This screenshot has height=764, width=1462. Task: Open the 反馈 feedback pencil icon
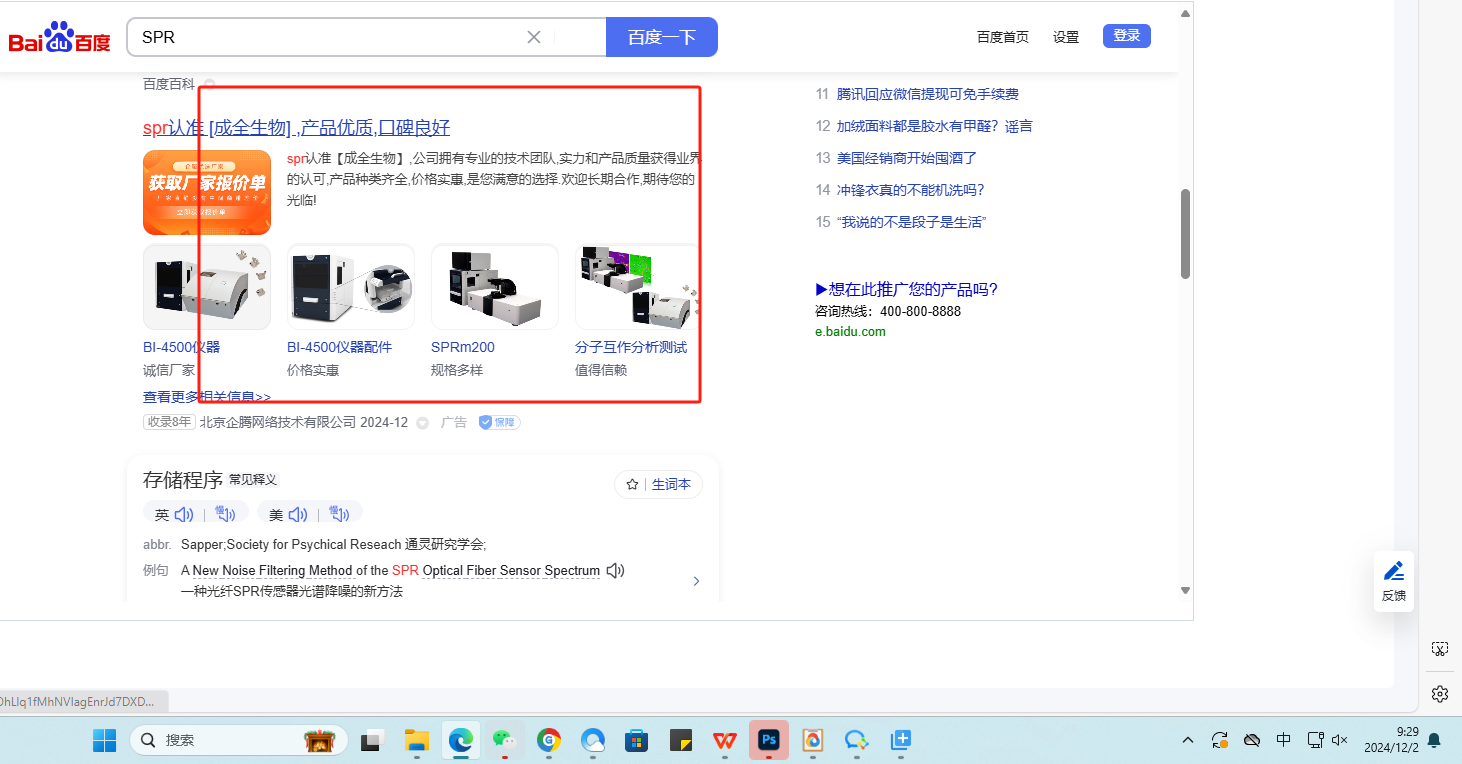coord(1393,572)
